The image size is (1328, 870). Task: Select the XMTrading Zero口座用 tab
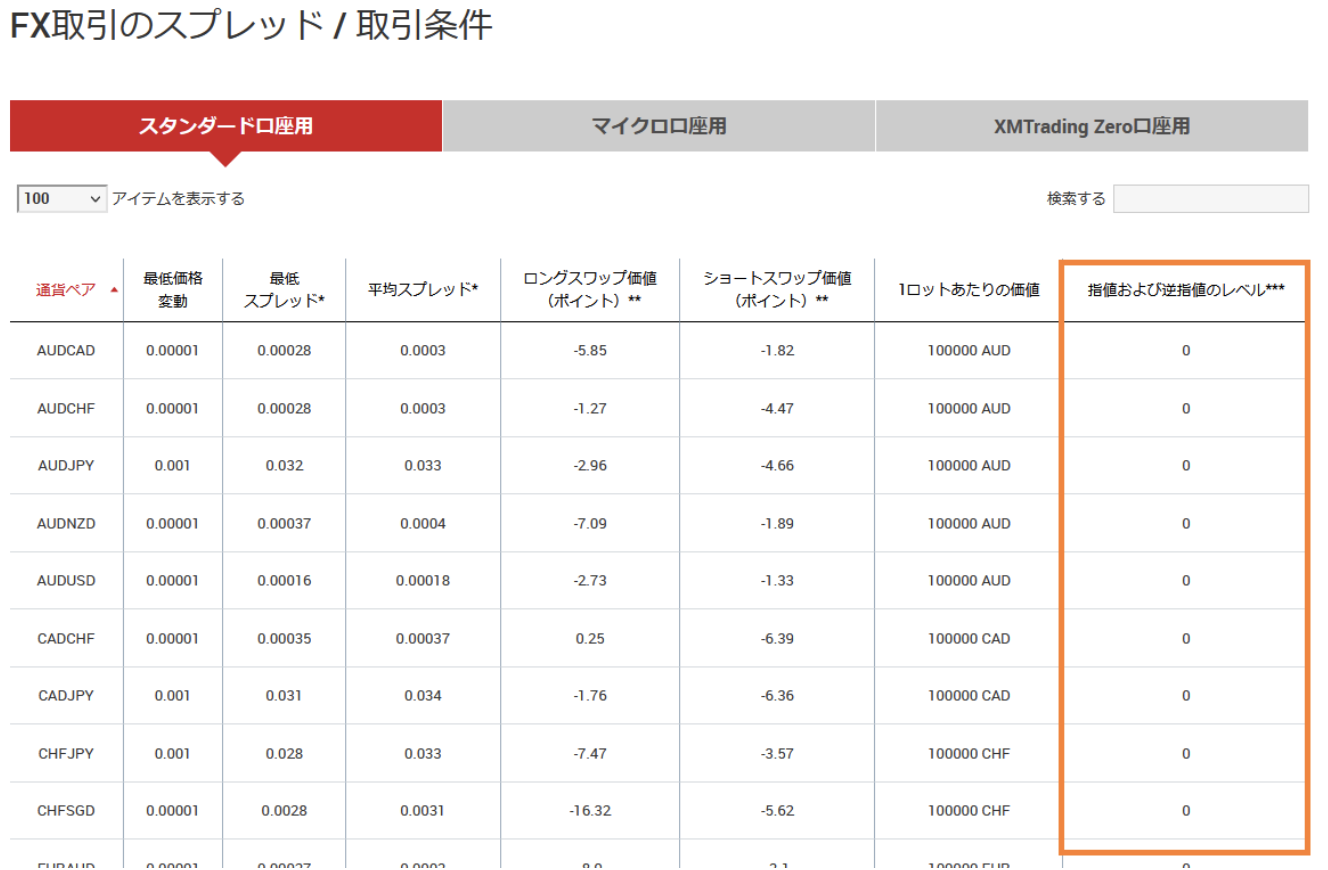(x=1092, y=126)
